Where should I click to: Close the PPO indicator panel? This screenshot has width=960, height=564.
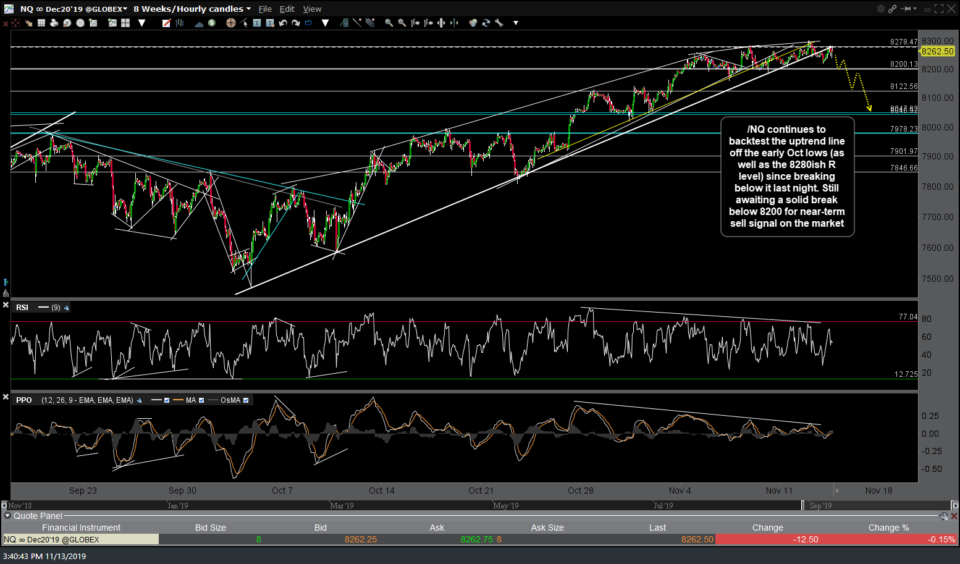click(x=6, y=397)
